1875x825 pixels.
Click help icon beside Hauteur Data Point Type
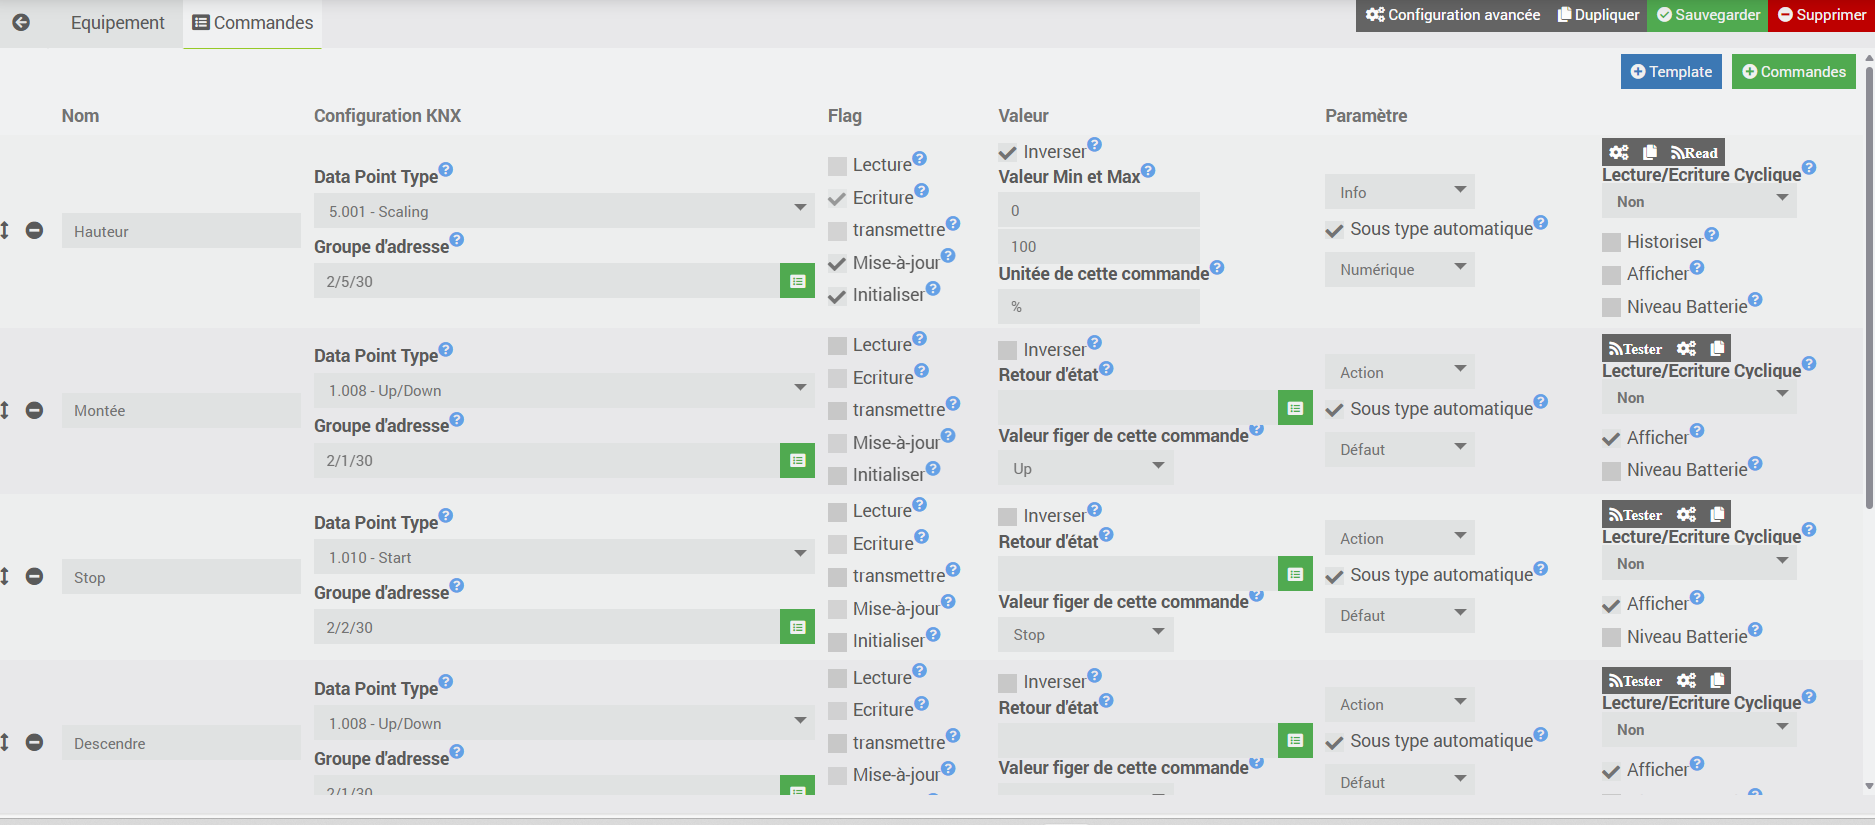click(446, 169)
